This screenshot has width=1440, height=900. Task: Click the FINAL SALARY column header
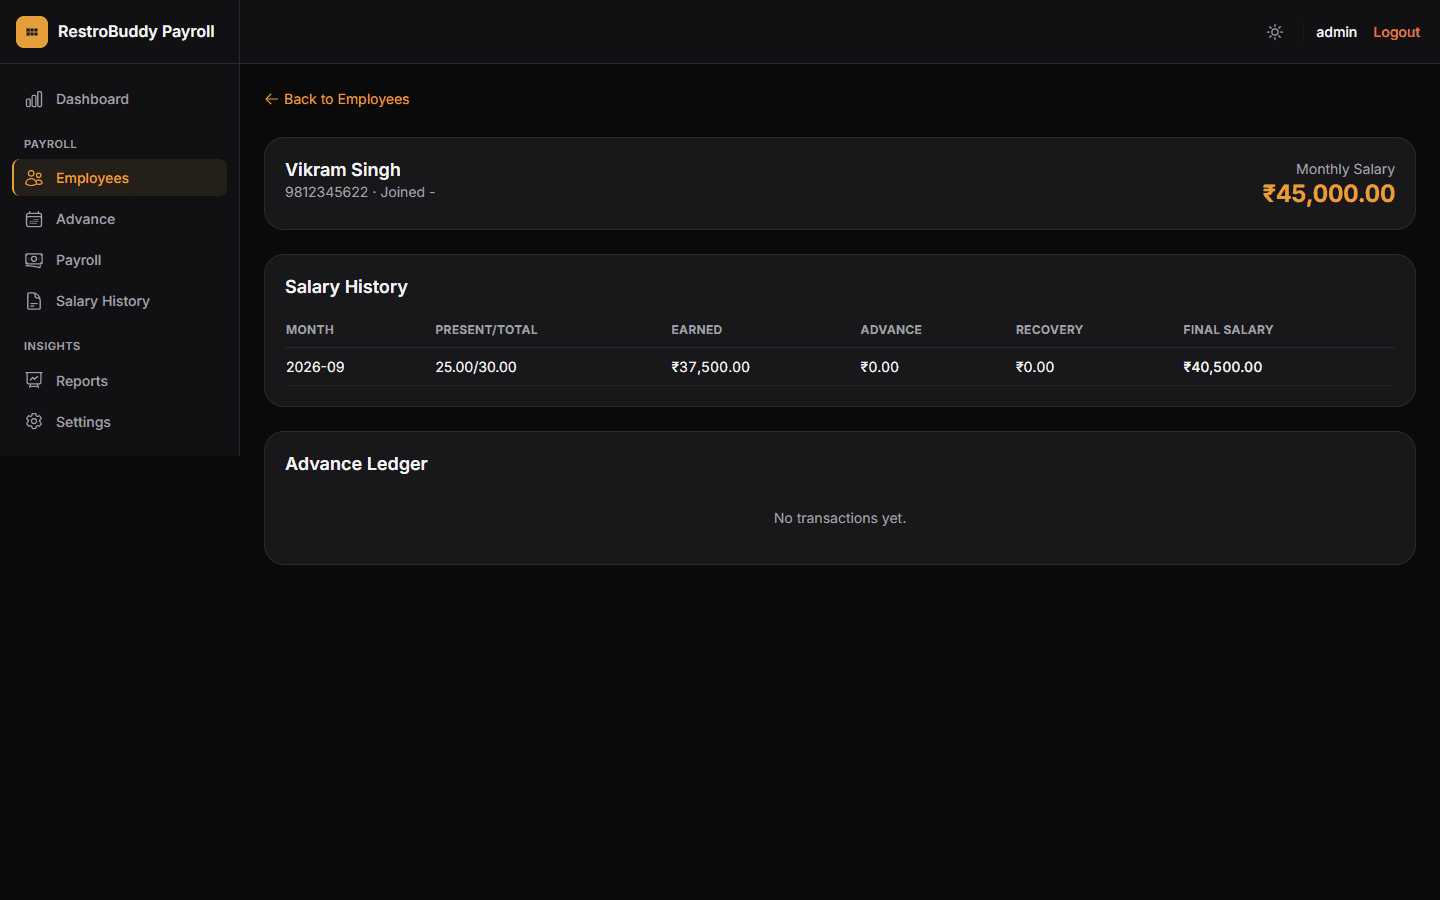click(x=1228, y=330)
